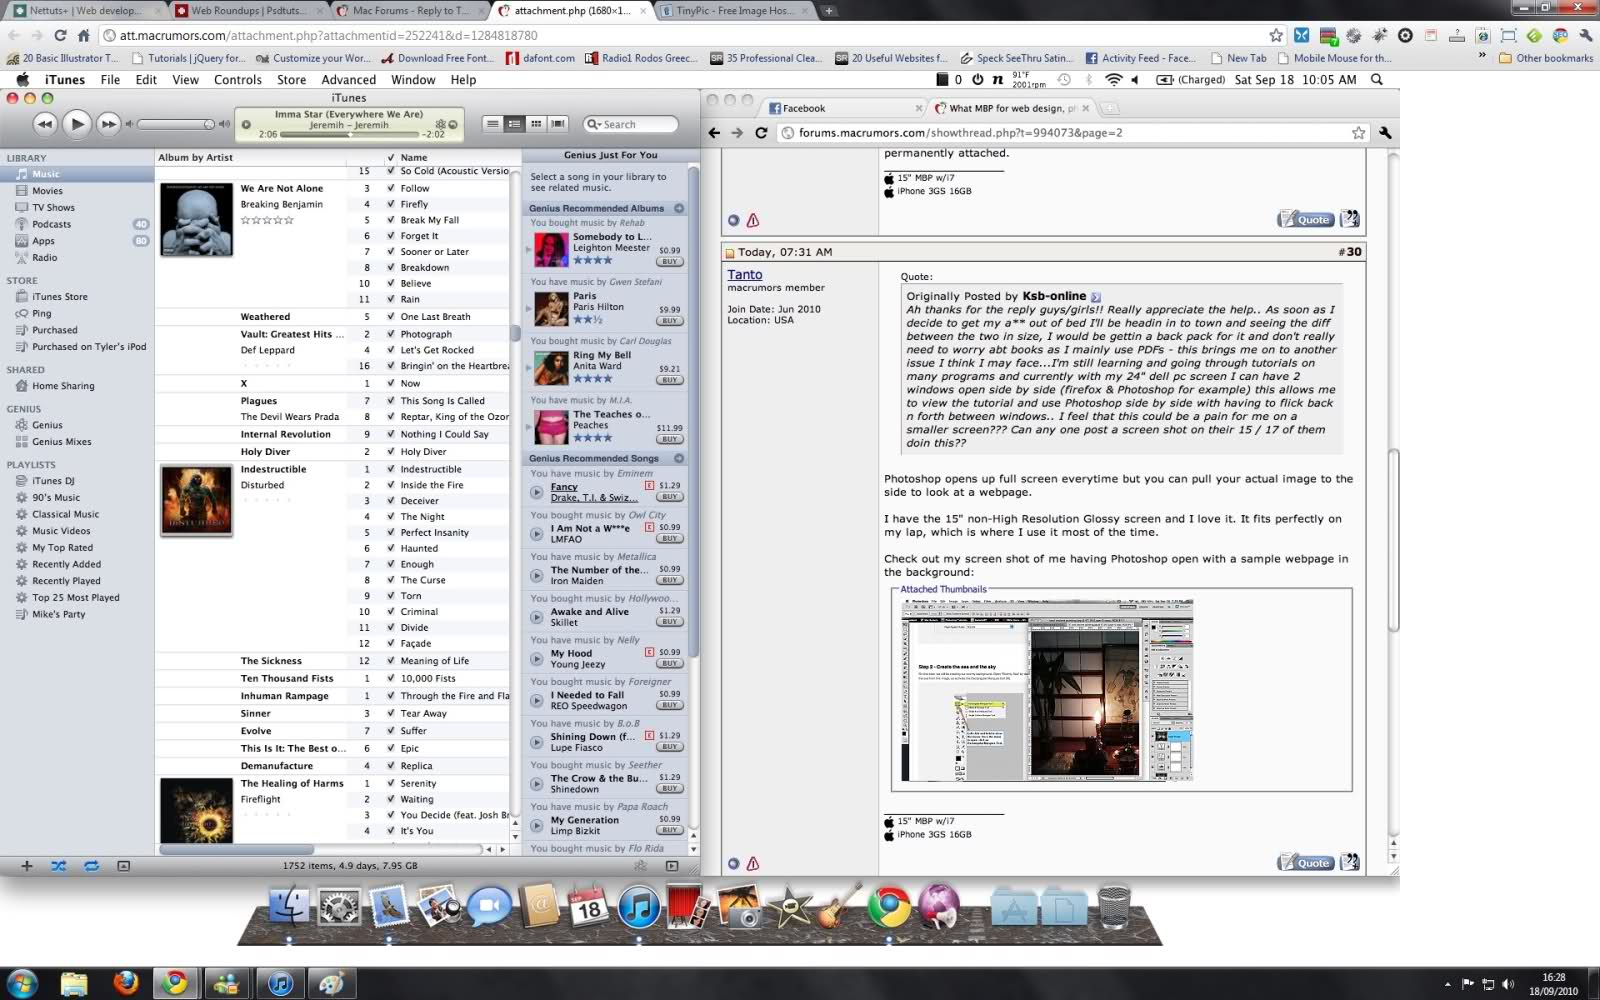The height and width of the screenshot is (1000, 1600).
Task: Click the Windows Start orb
Action: click(x=22, y=983)
